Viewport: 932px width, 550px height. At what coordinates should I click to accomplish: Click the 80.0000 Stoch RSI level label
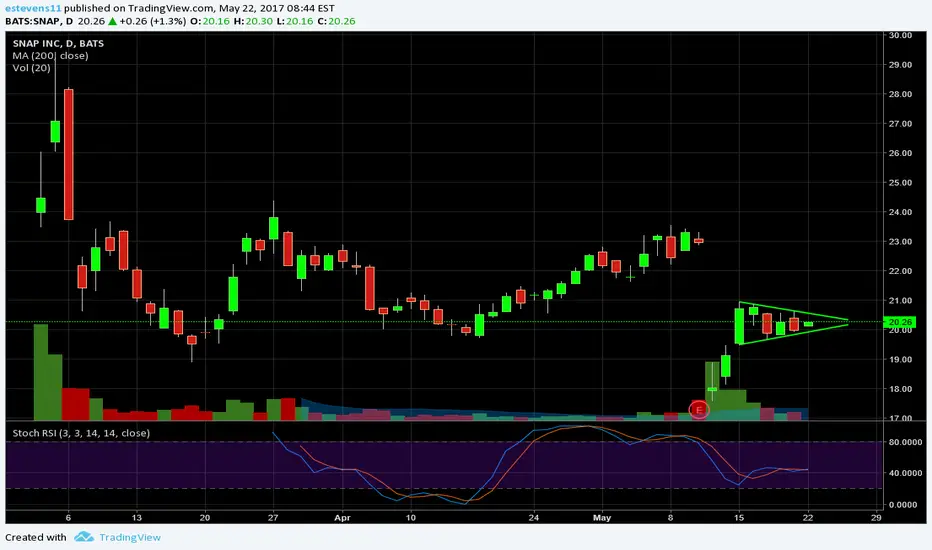[x=905, y=442]
